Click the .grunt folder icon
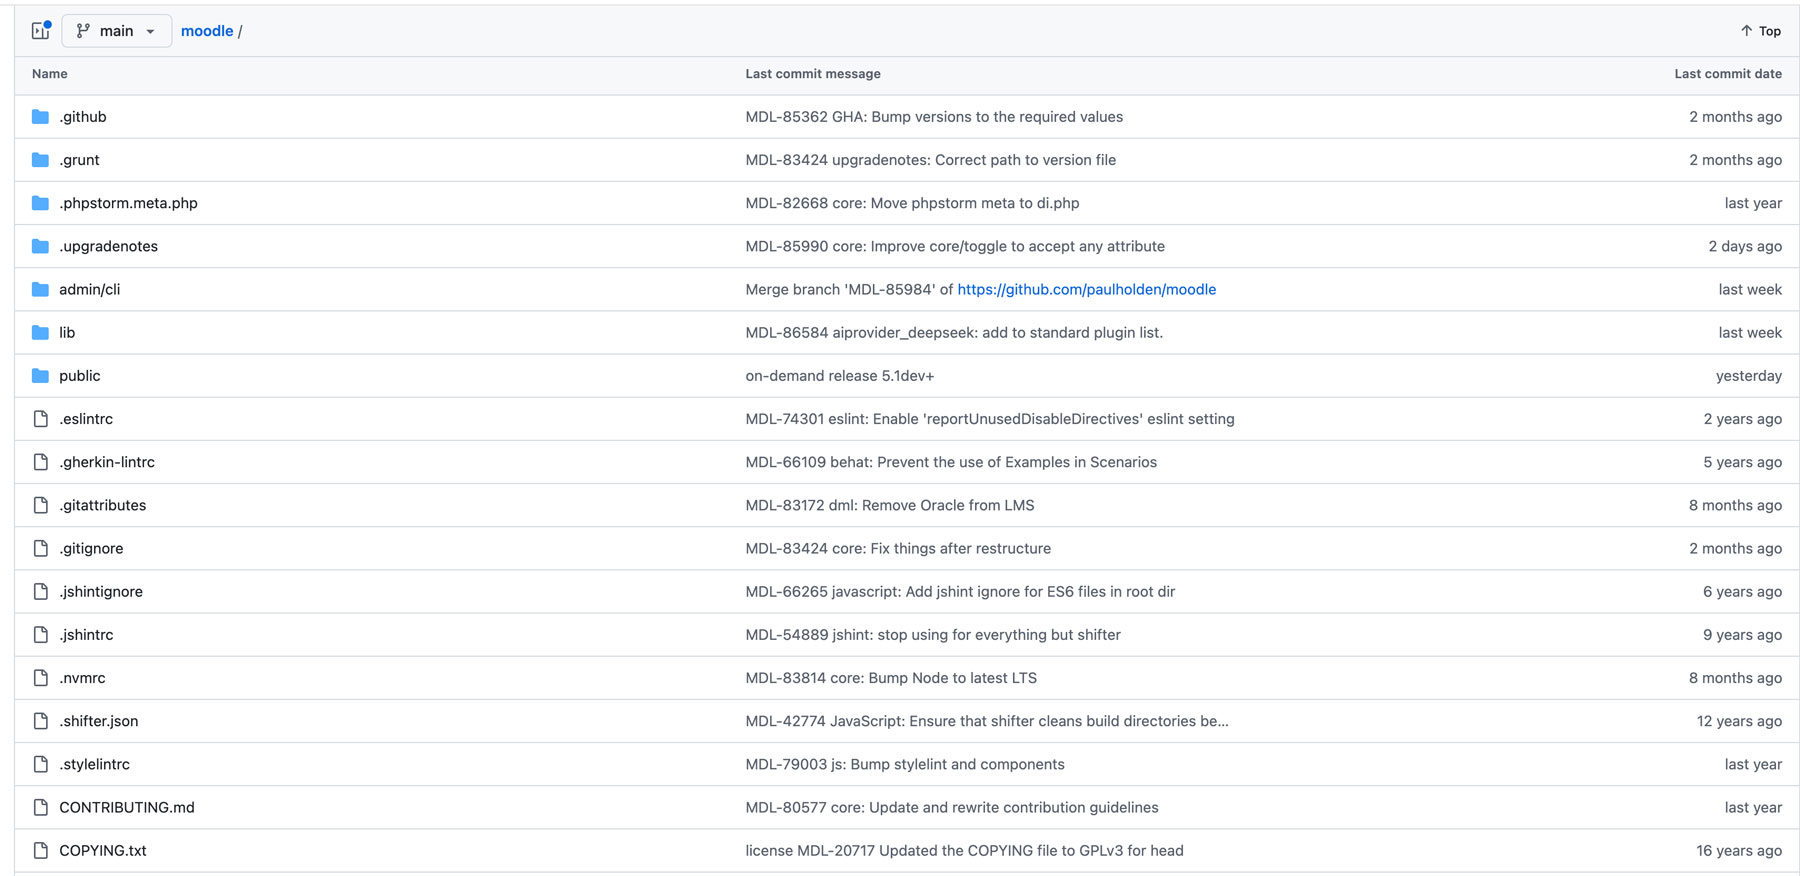This screenshot has height=876, width=1800. coord(40,160)
